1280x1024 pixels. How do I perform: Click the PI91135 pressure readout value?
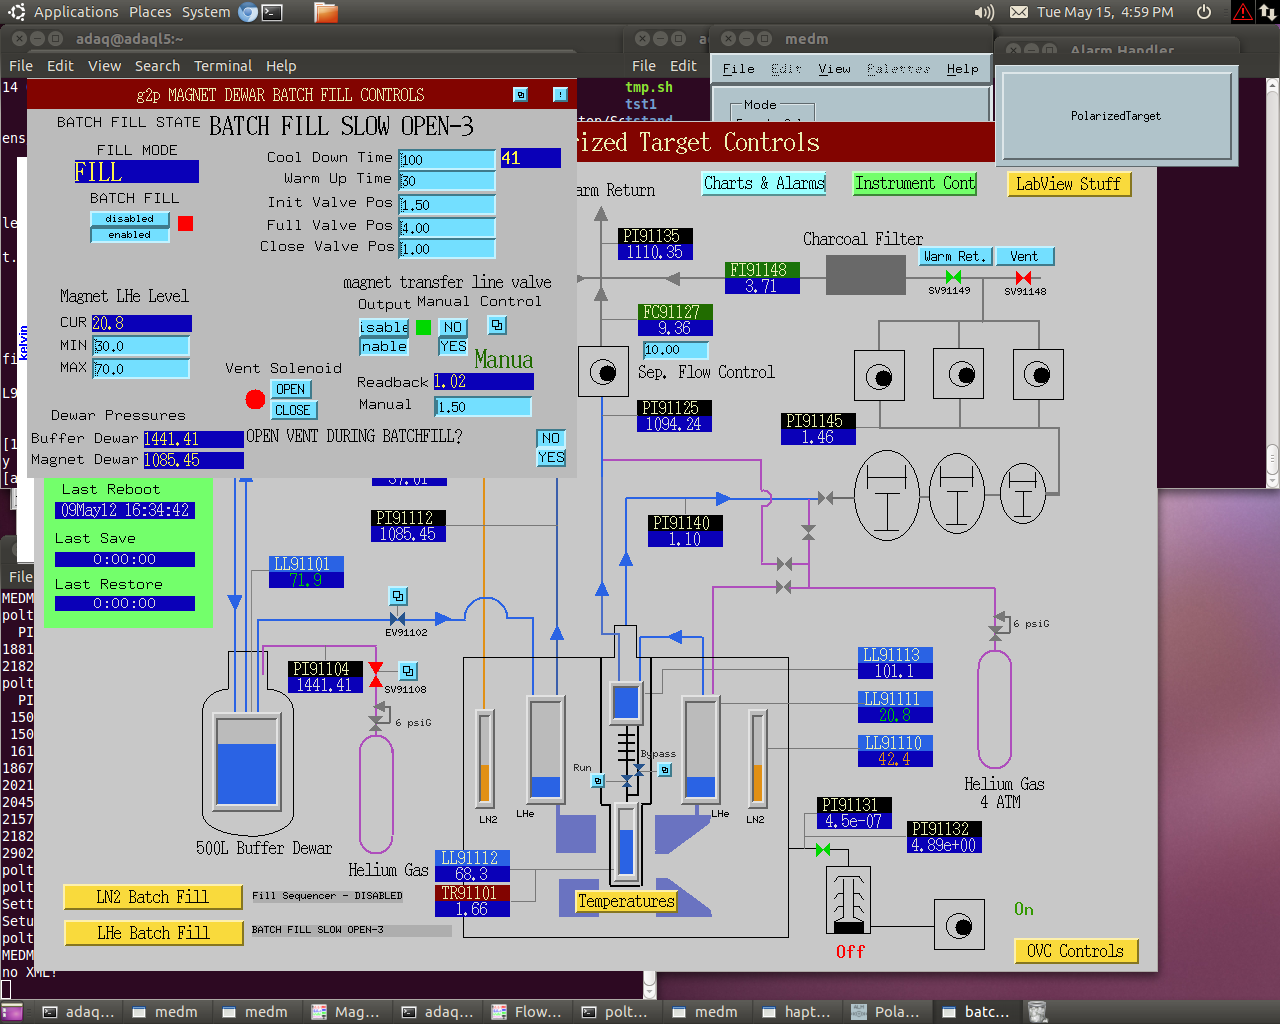point(655,252)
